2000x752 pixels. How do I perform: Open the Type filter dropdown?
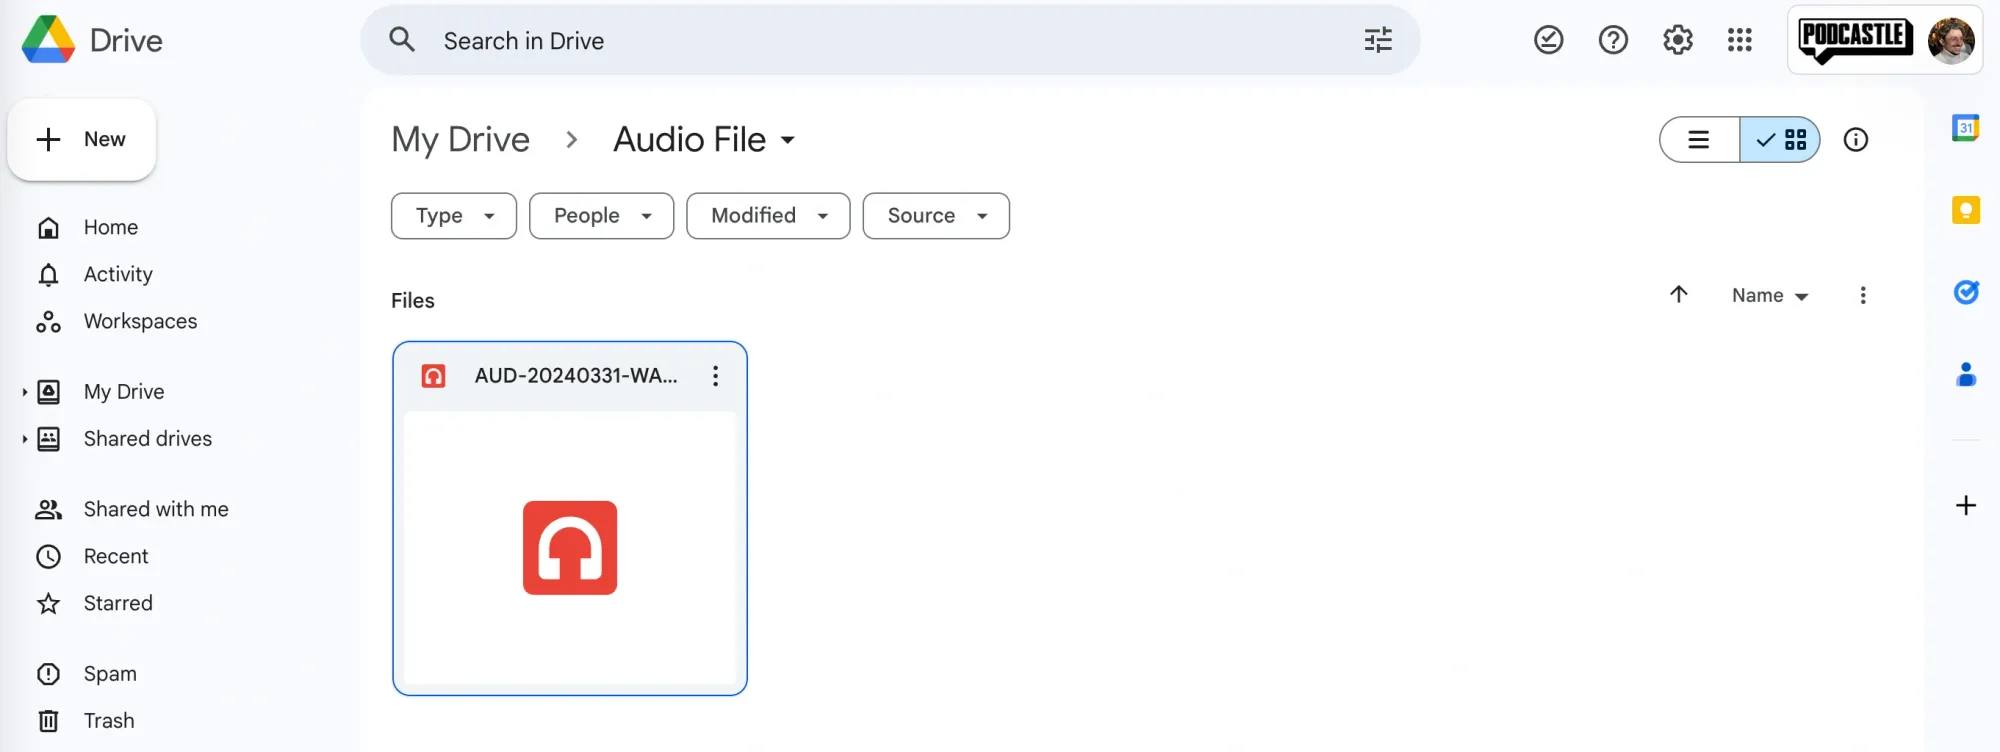(x=454, y=216)
